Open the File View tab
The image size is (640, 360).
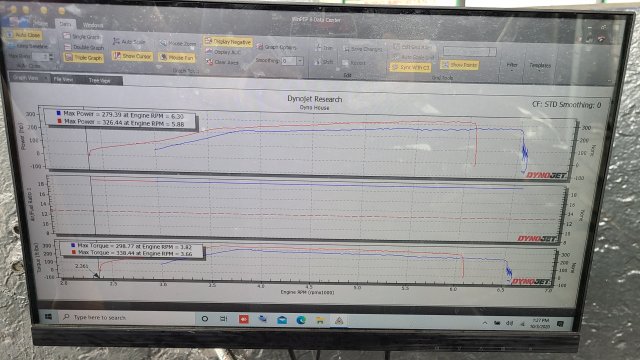click(x=63, y=80)
